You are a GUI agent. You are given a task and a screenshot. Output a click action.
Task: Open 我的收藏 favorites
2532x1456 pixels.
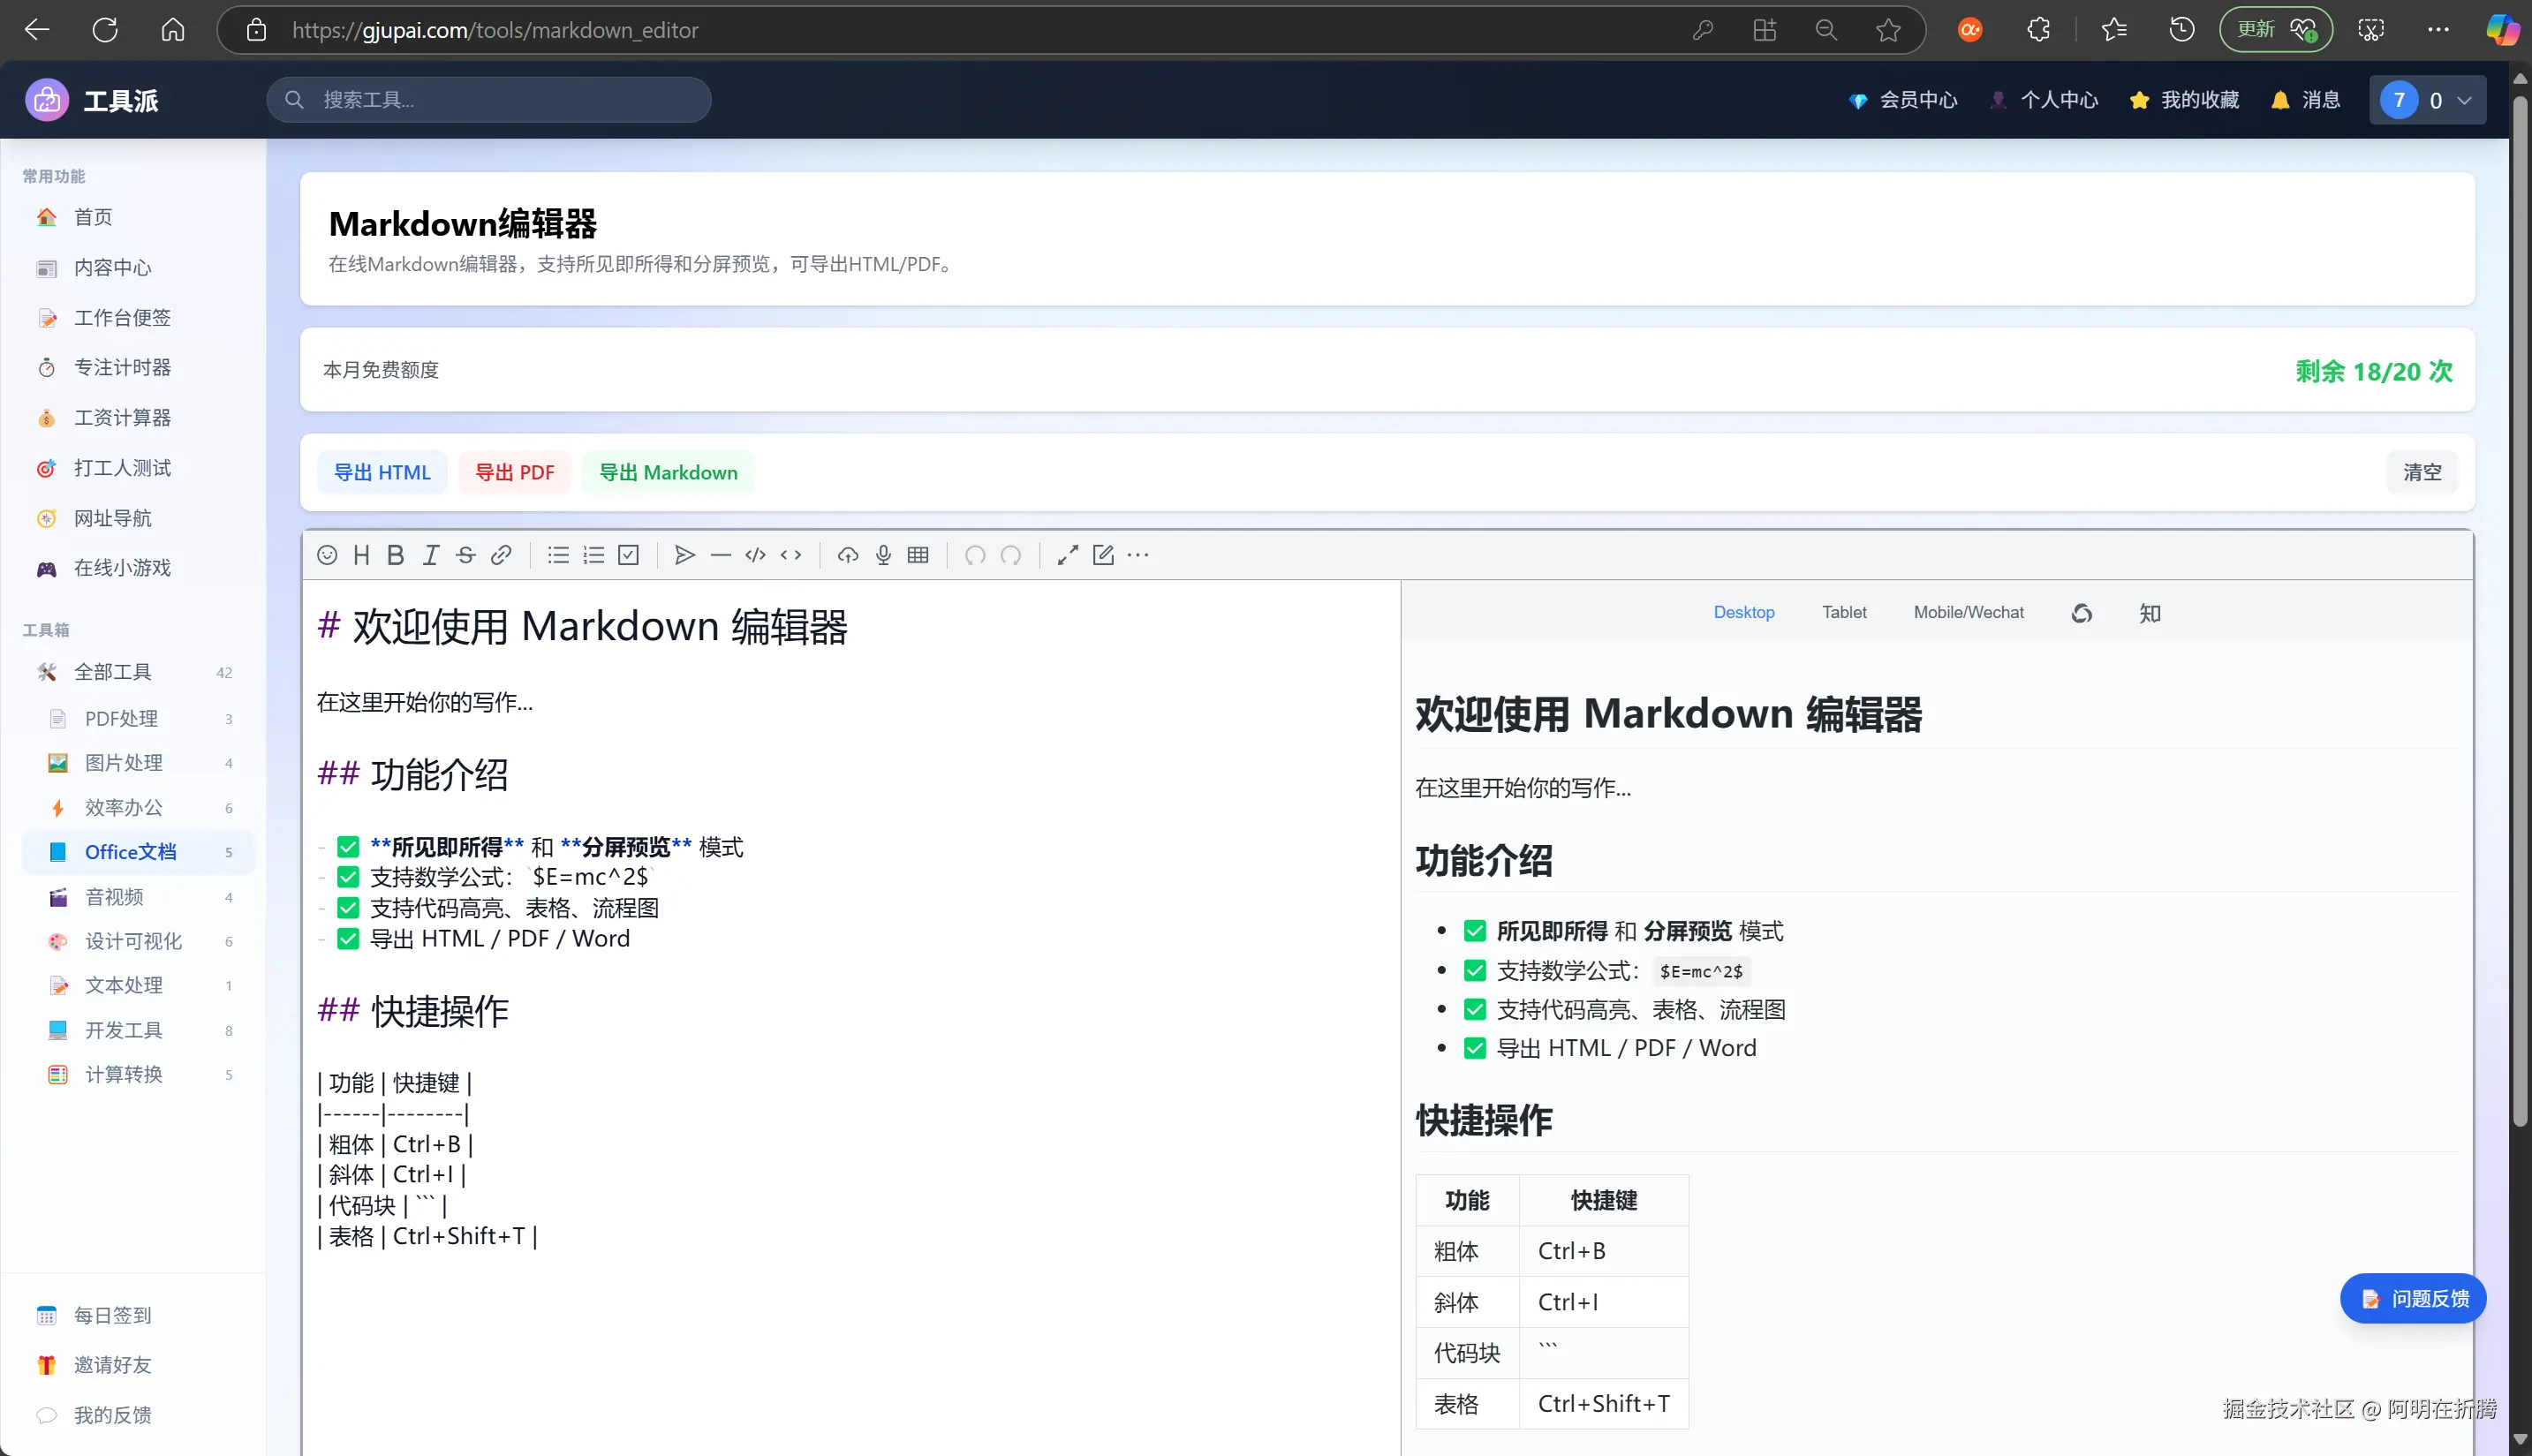pyautogui.click(x=2184, y=100)
